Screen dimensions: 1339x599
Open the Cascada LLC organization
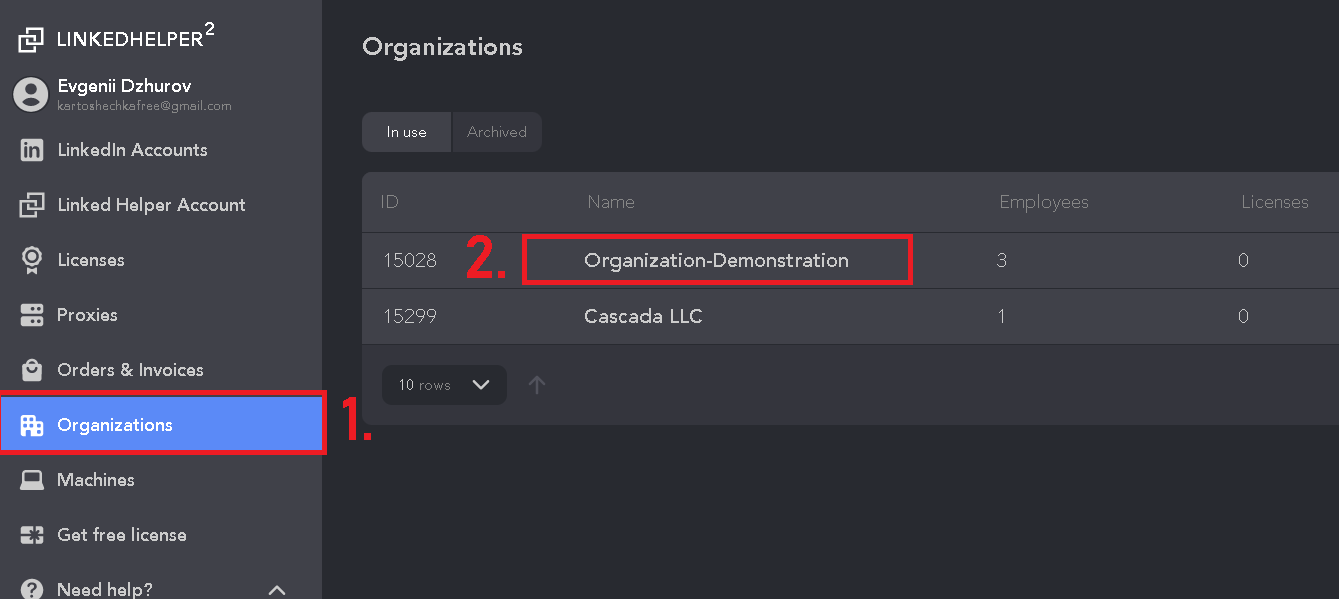(643, 317)
